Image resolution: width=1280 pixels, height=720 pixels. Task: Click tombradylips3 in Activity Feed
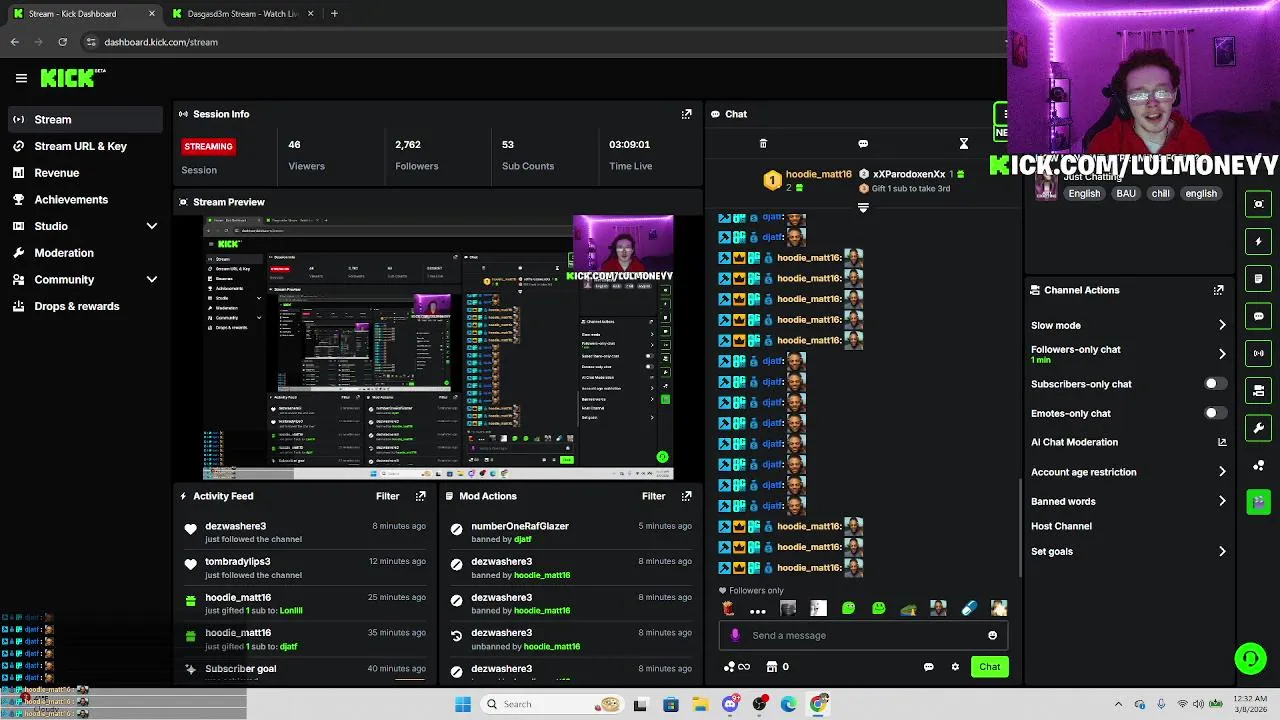point(238,562)
